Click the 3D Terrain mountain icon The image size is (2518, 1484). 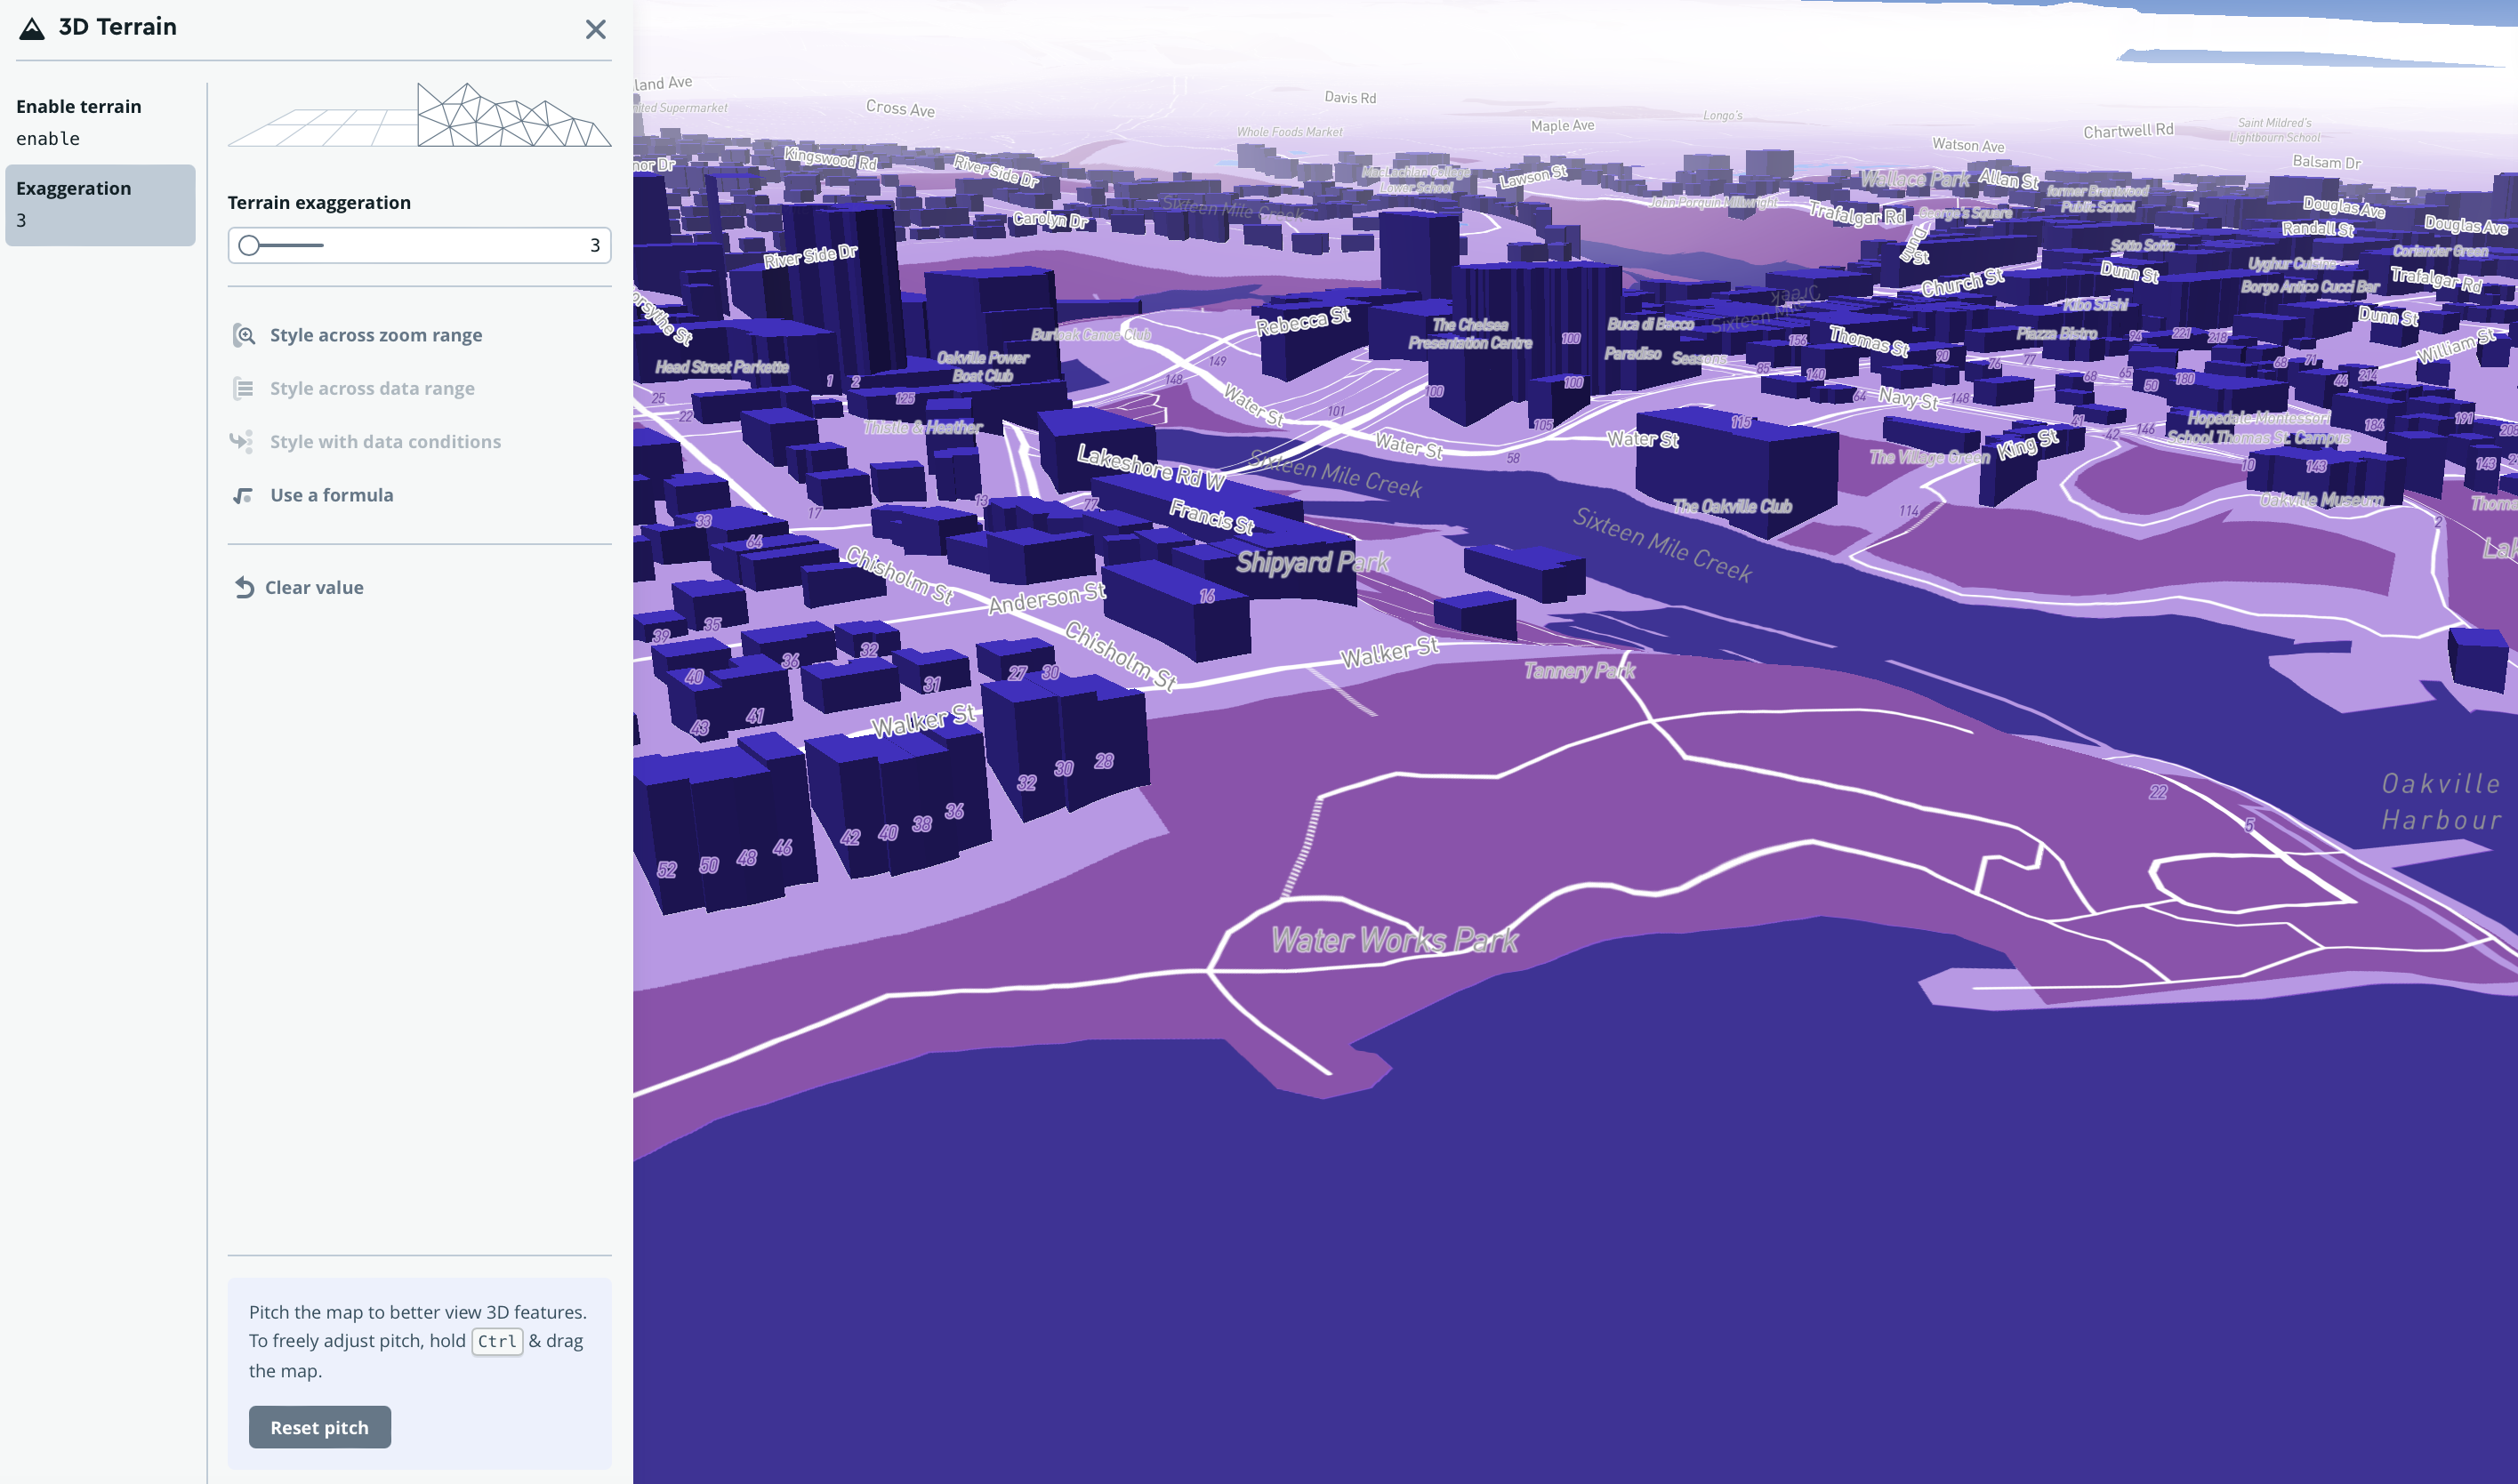click(x=32, y=28)
